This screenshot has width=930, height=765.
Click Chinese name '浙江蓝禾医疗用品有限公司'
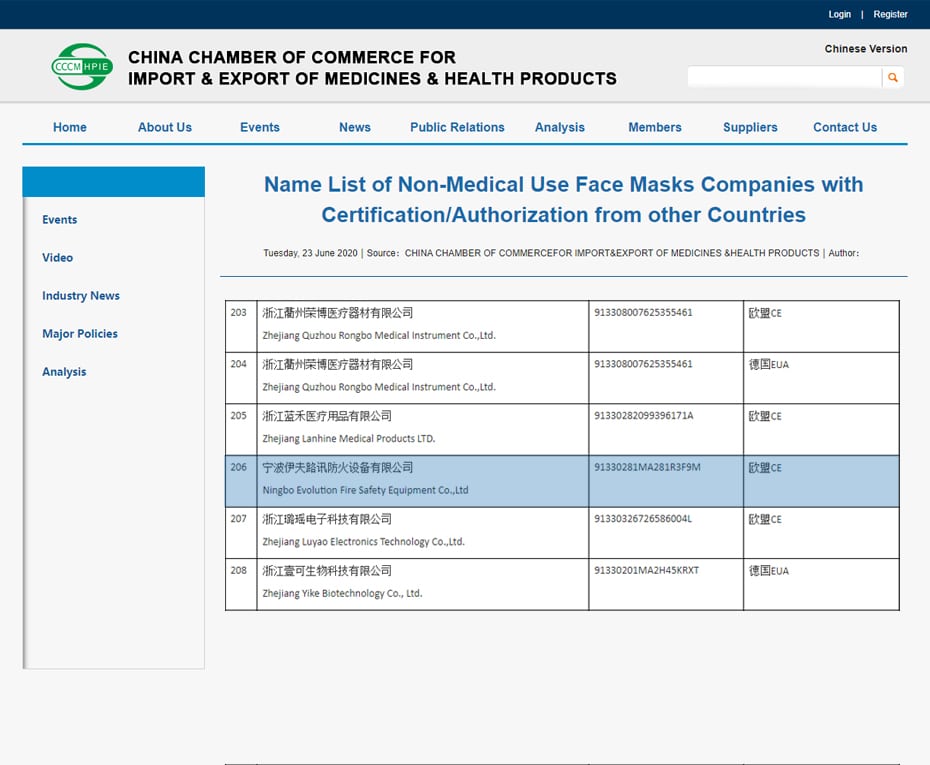click(x=327, y=416)
